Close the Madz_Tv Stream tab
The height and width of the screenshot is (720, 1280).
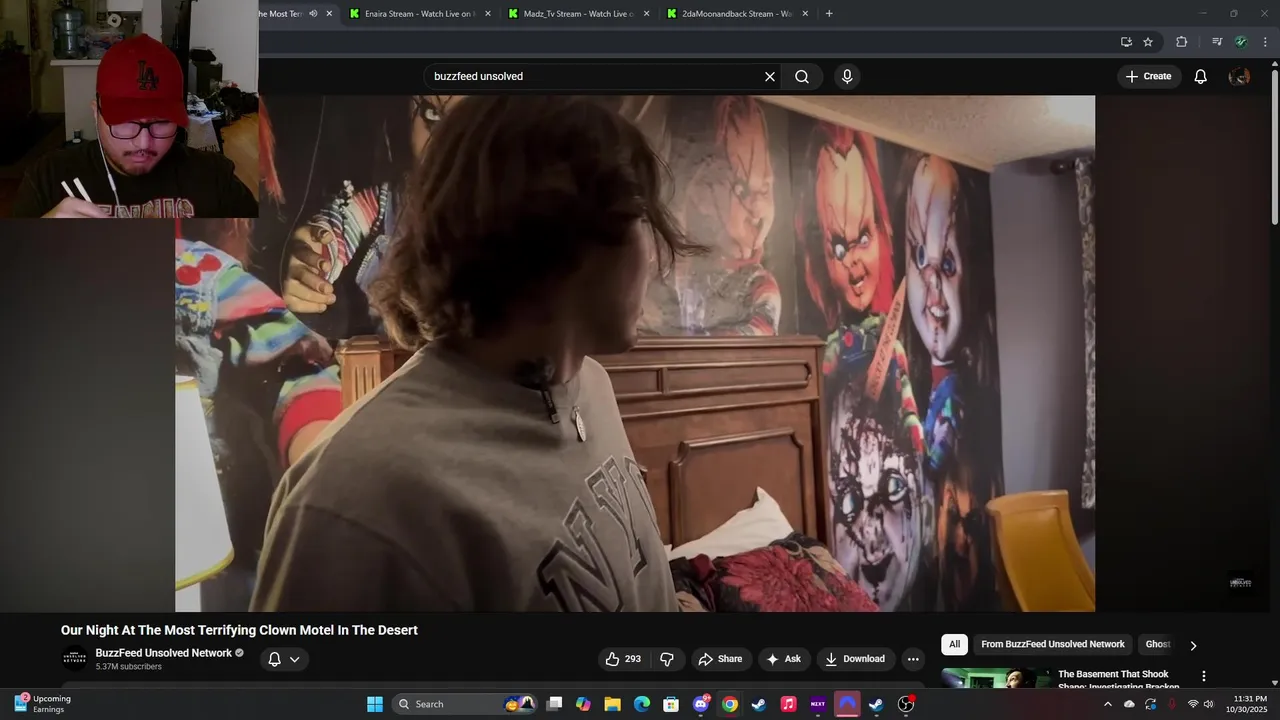646,14
